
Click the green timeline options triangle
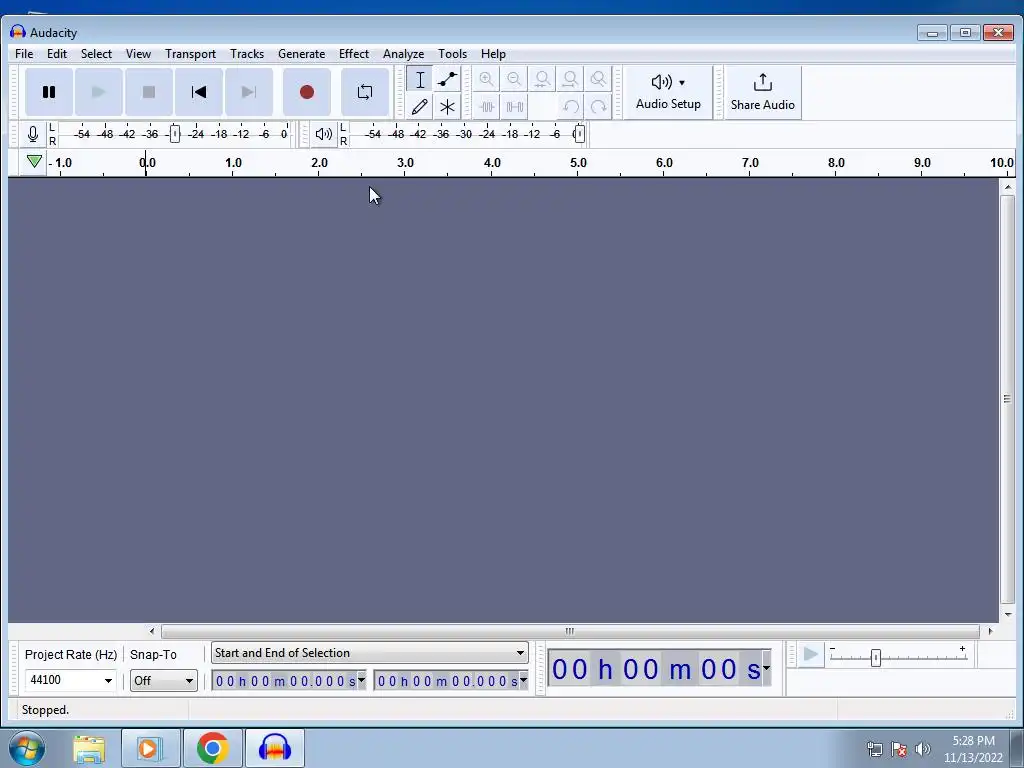point(34,161)
